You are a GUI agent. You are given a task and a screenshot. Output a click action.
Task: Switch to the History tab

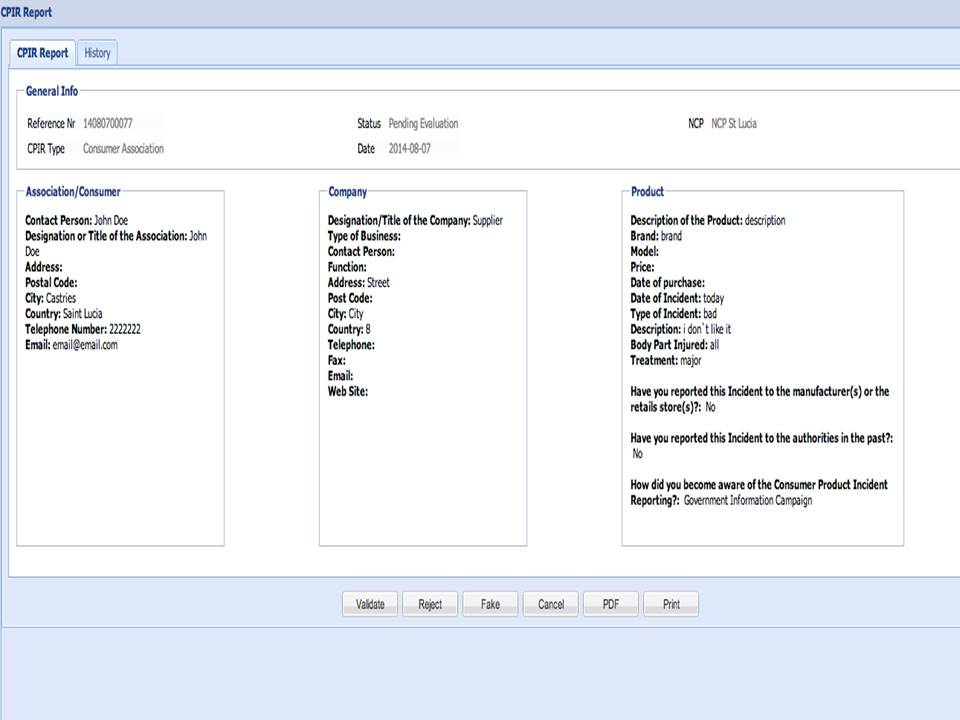coord(97,53)
